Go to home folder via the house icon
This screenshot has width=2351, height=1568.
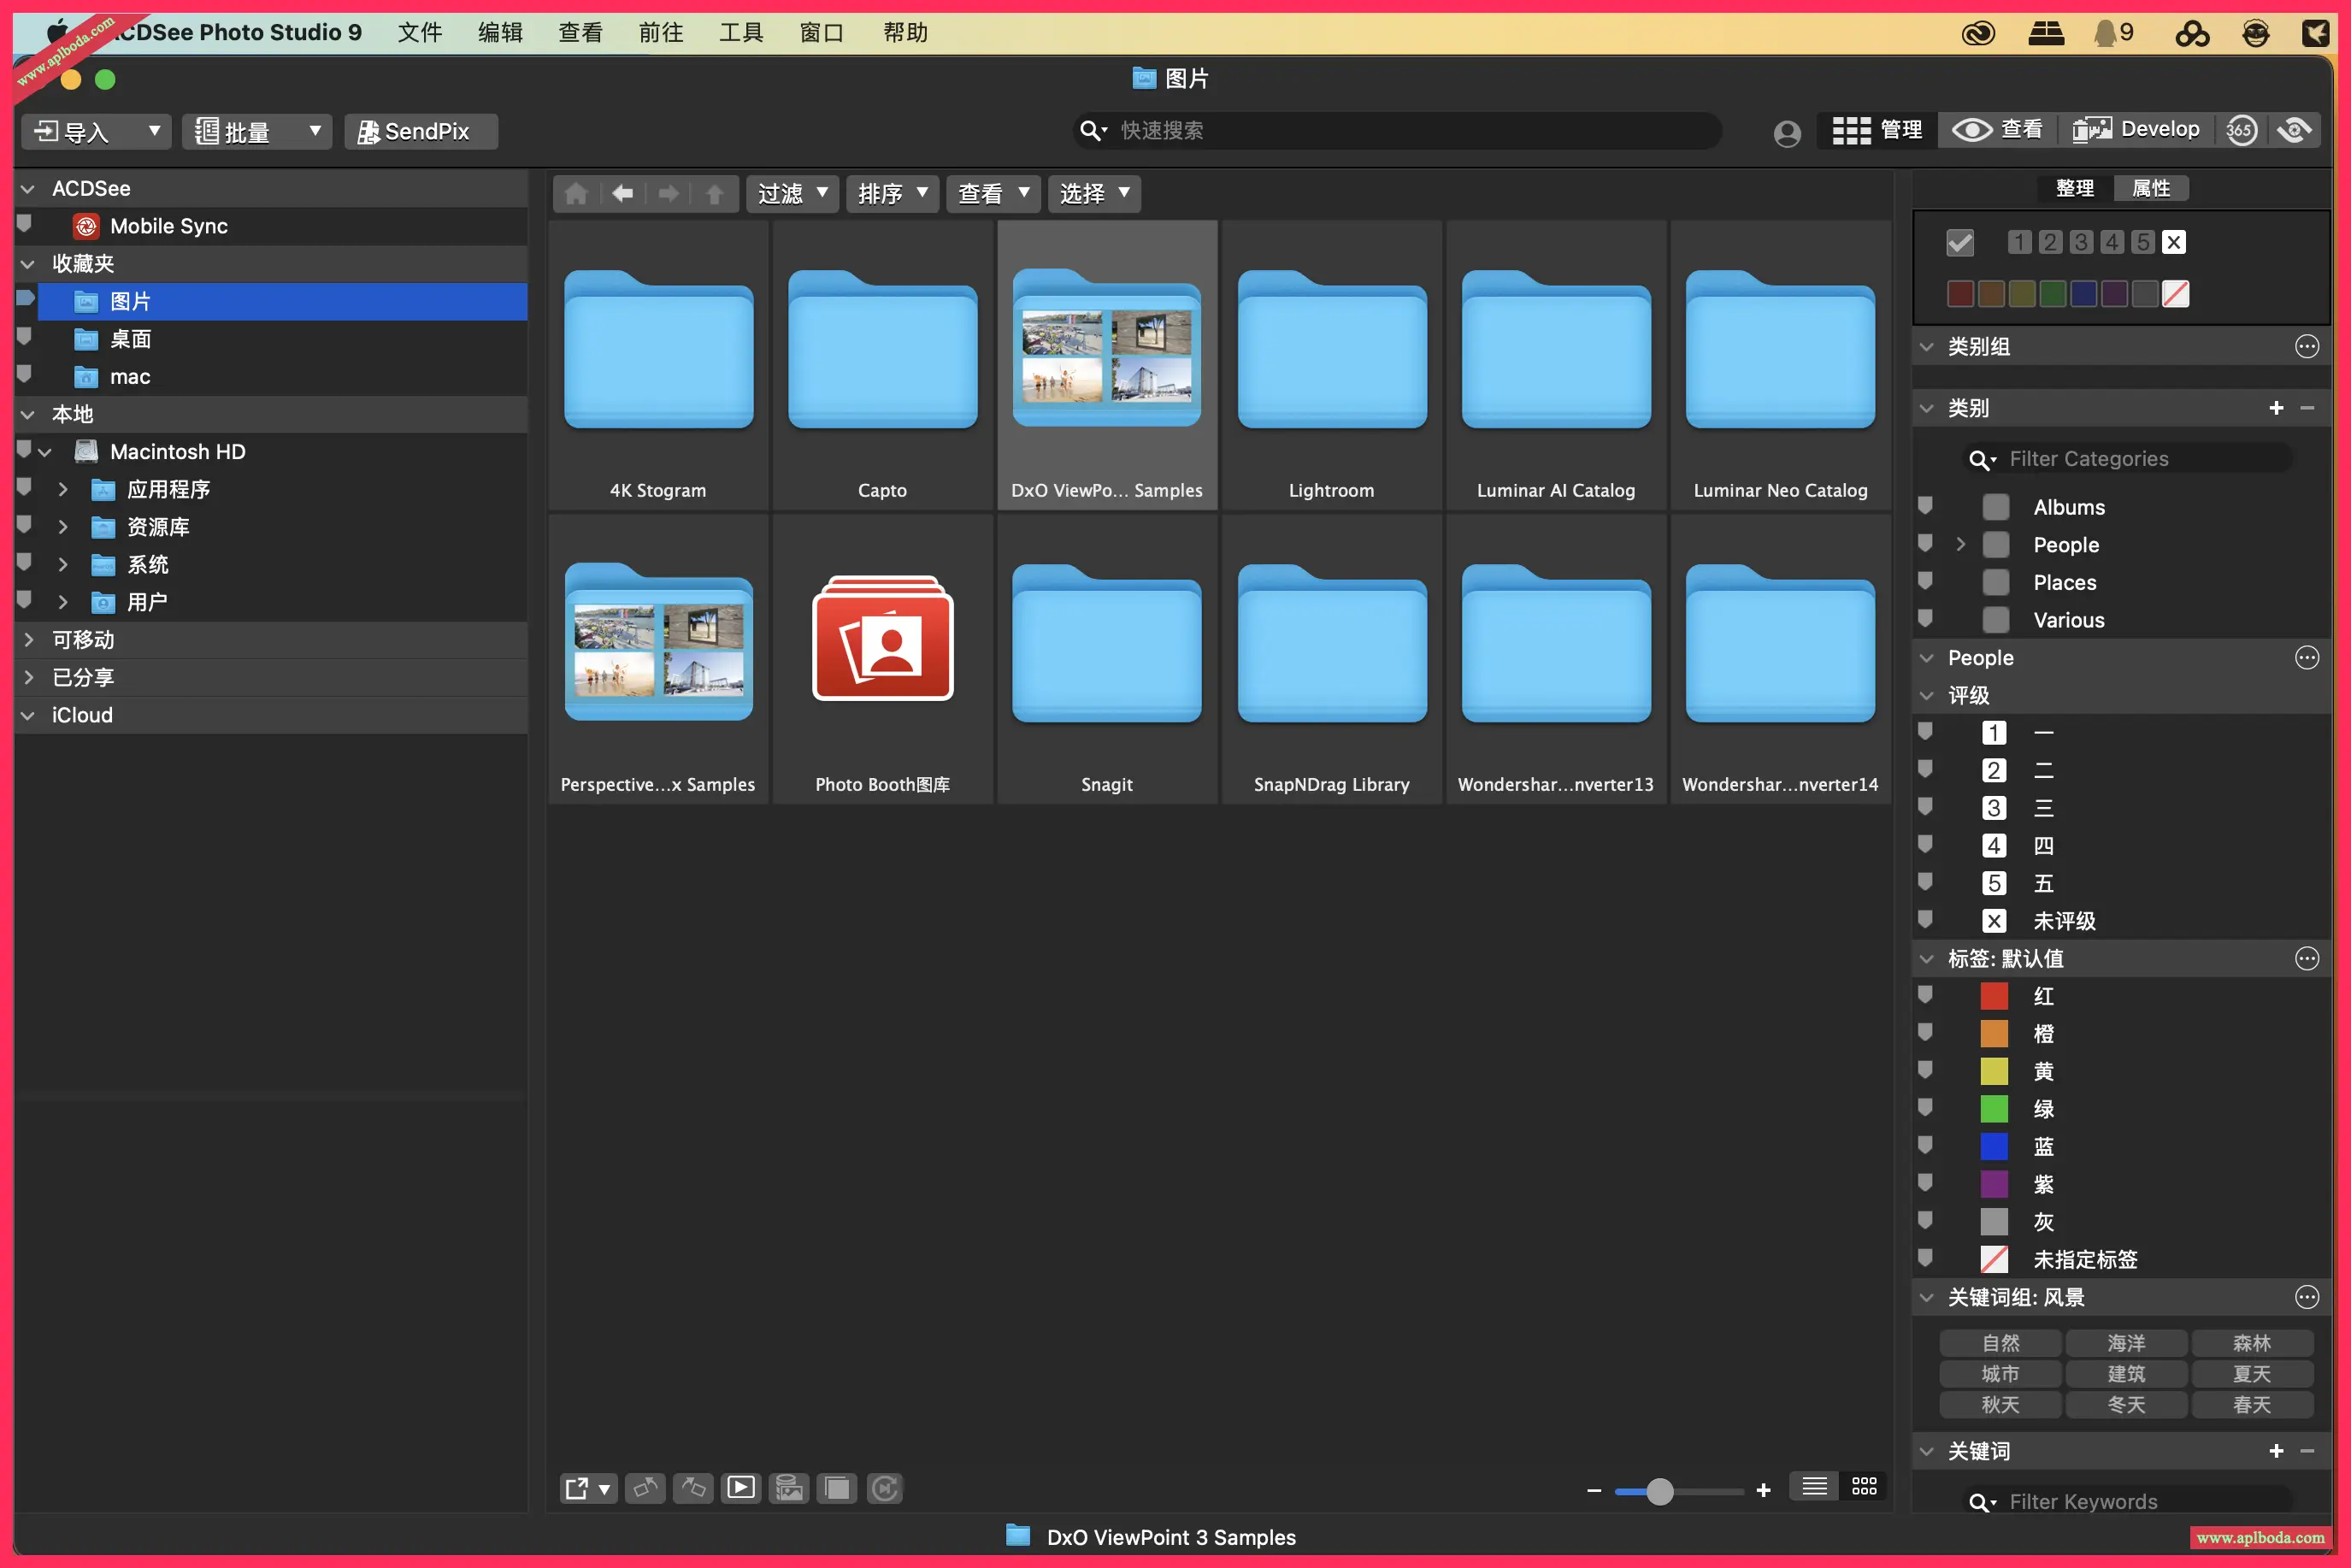point(576,193)
